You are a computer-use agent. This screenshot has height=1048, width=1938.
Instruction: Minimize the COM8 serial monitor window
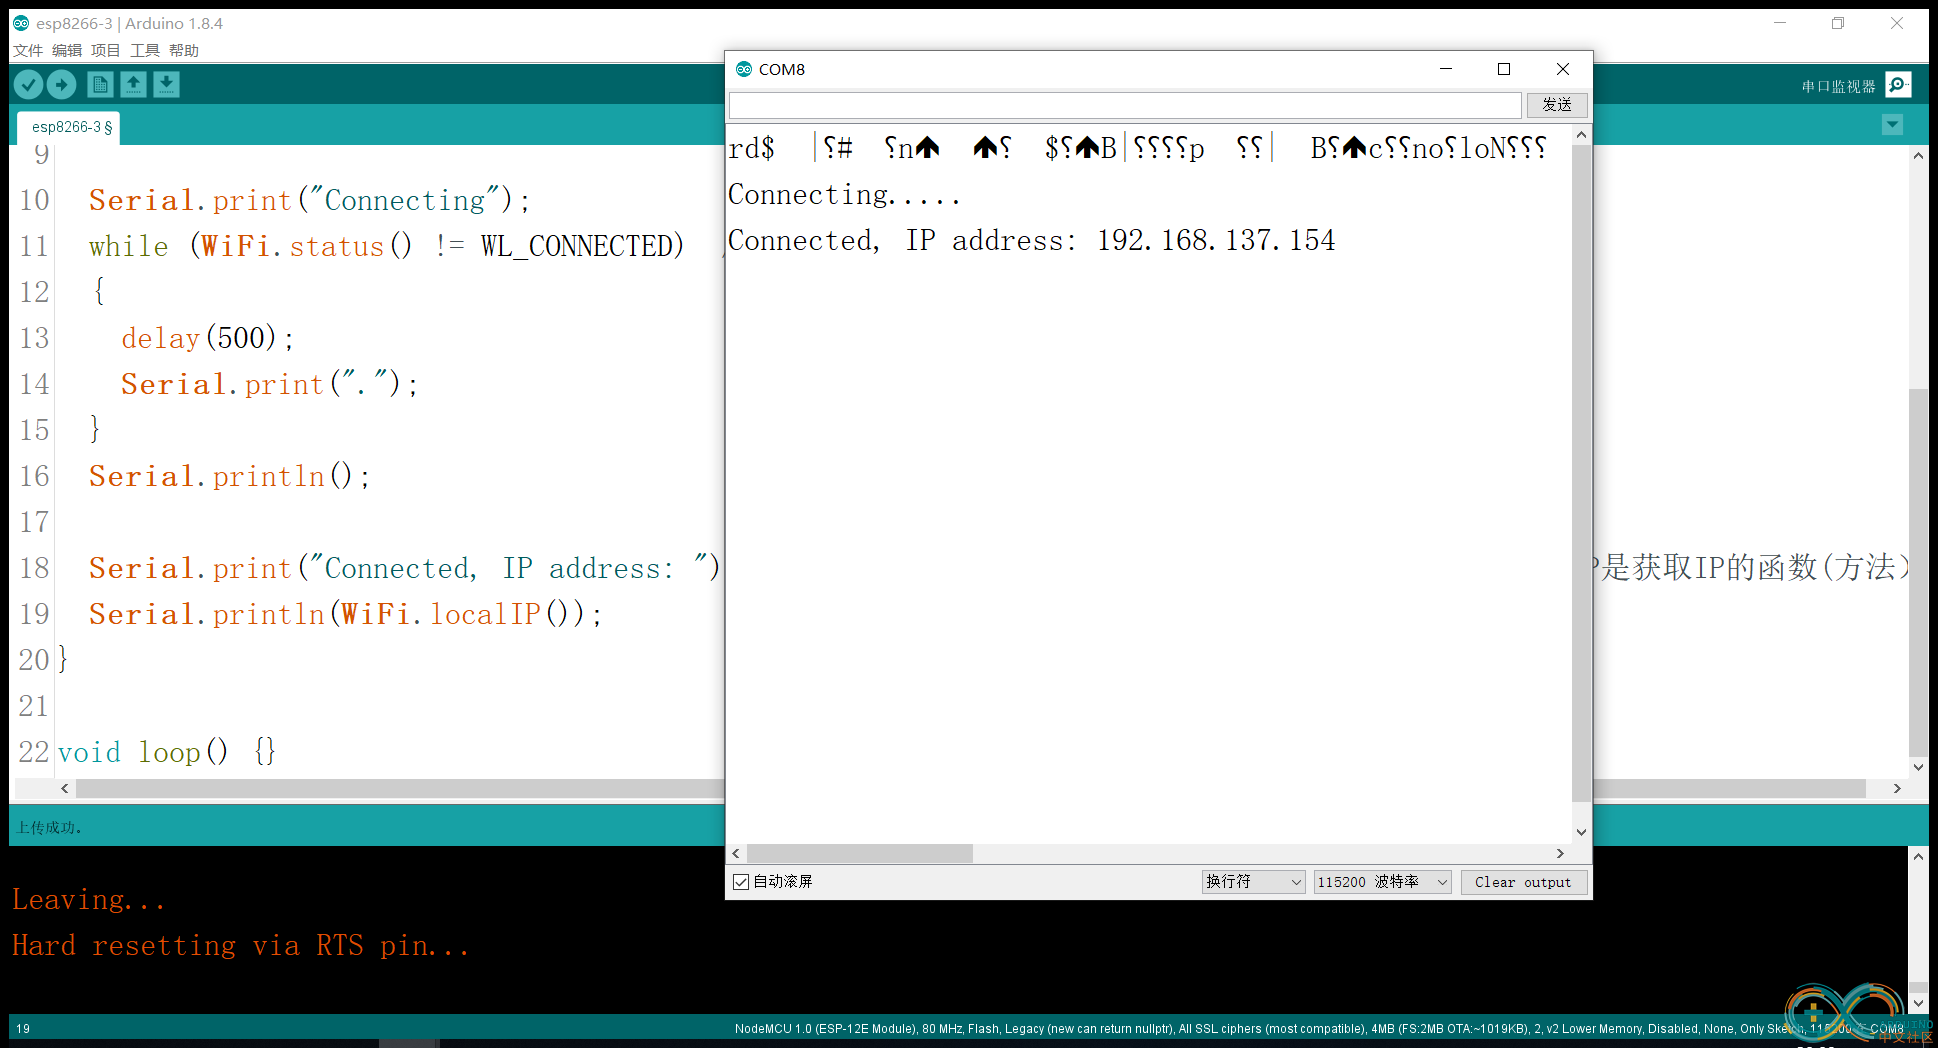(1445, 69)
